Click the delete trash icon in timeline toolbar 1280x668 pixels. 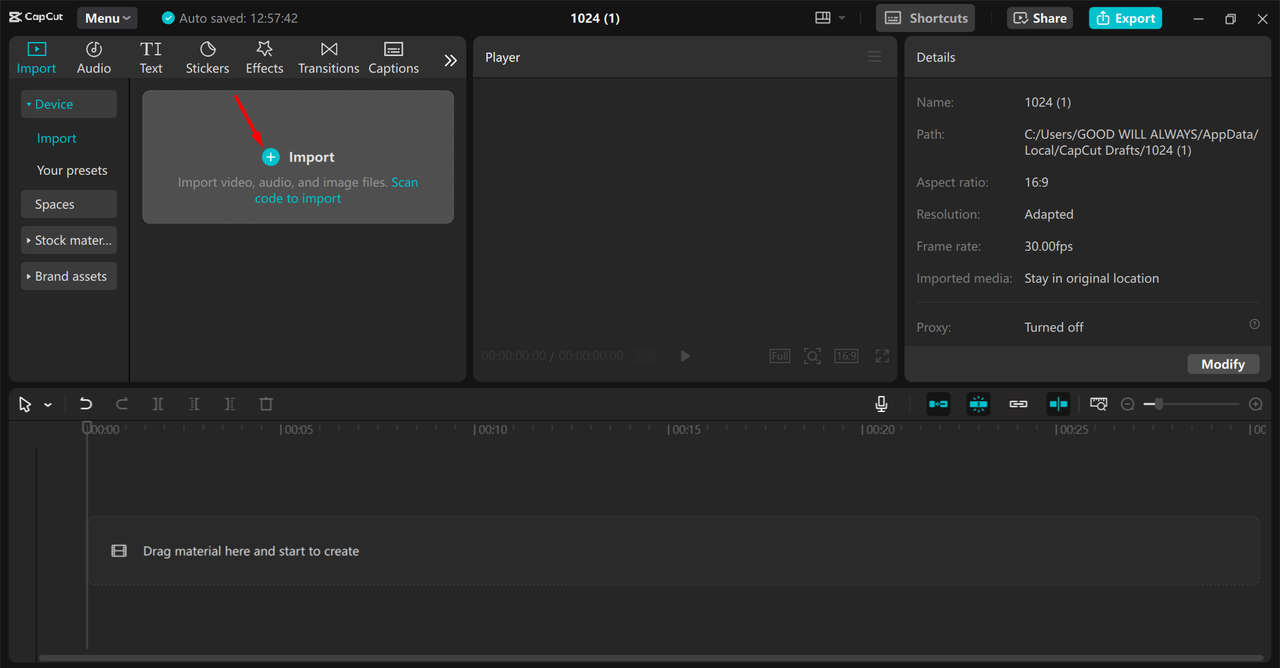click(x=266, y=404)
